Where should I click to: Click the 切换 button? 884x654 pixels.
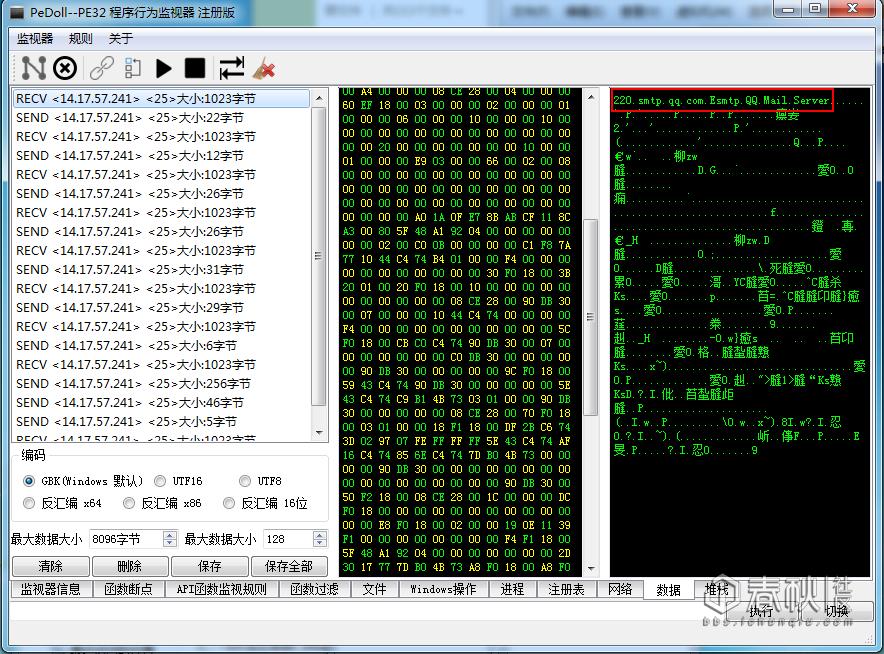click(837, 611)
